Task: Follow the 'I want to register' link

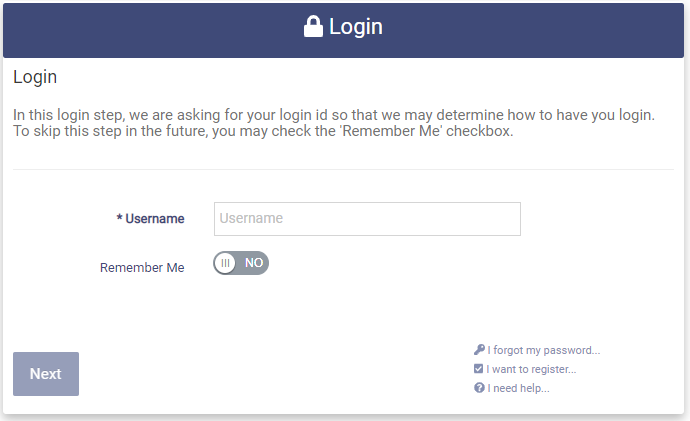Action: (x=531, y=369)
